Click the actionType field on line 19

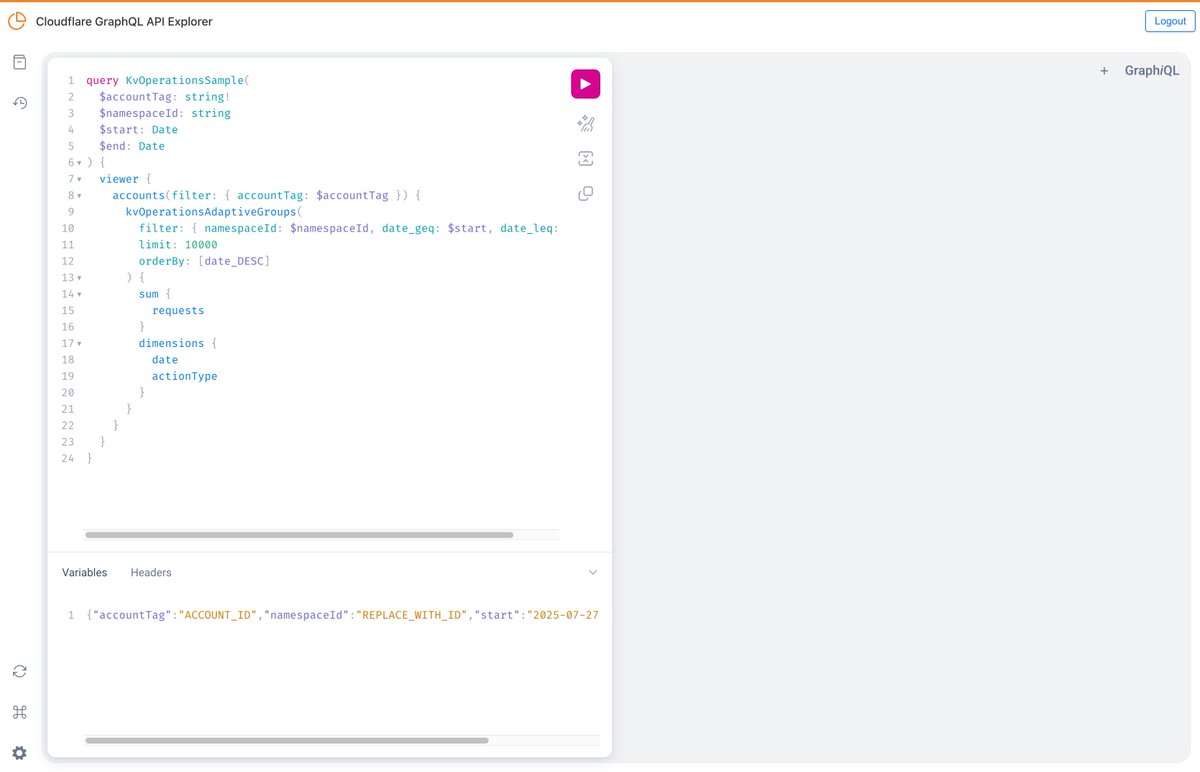[x=185, y=376]
